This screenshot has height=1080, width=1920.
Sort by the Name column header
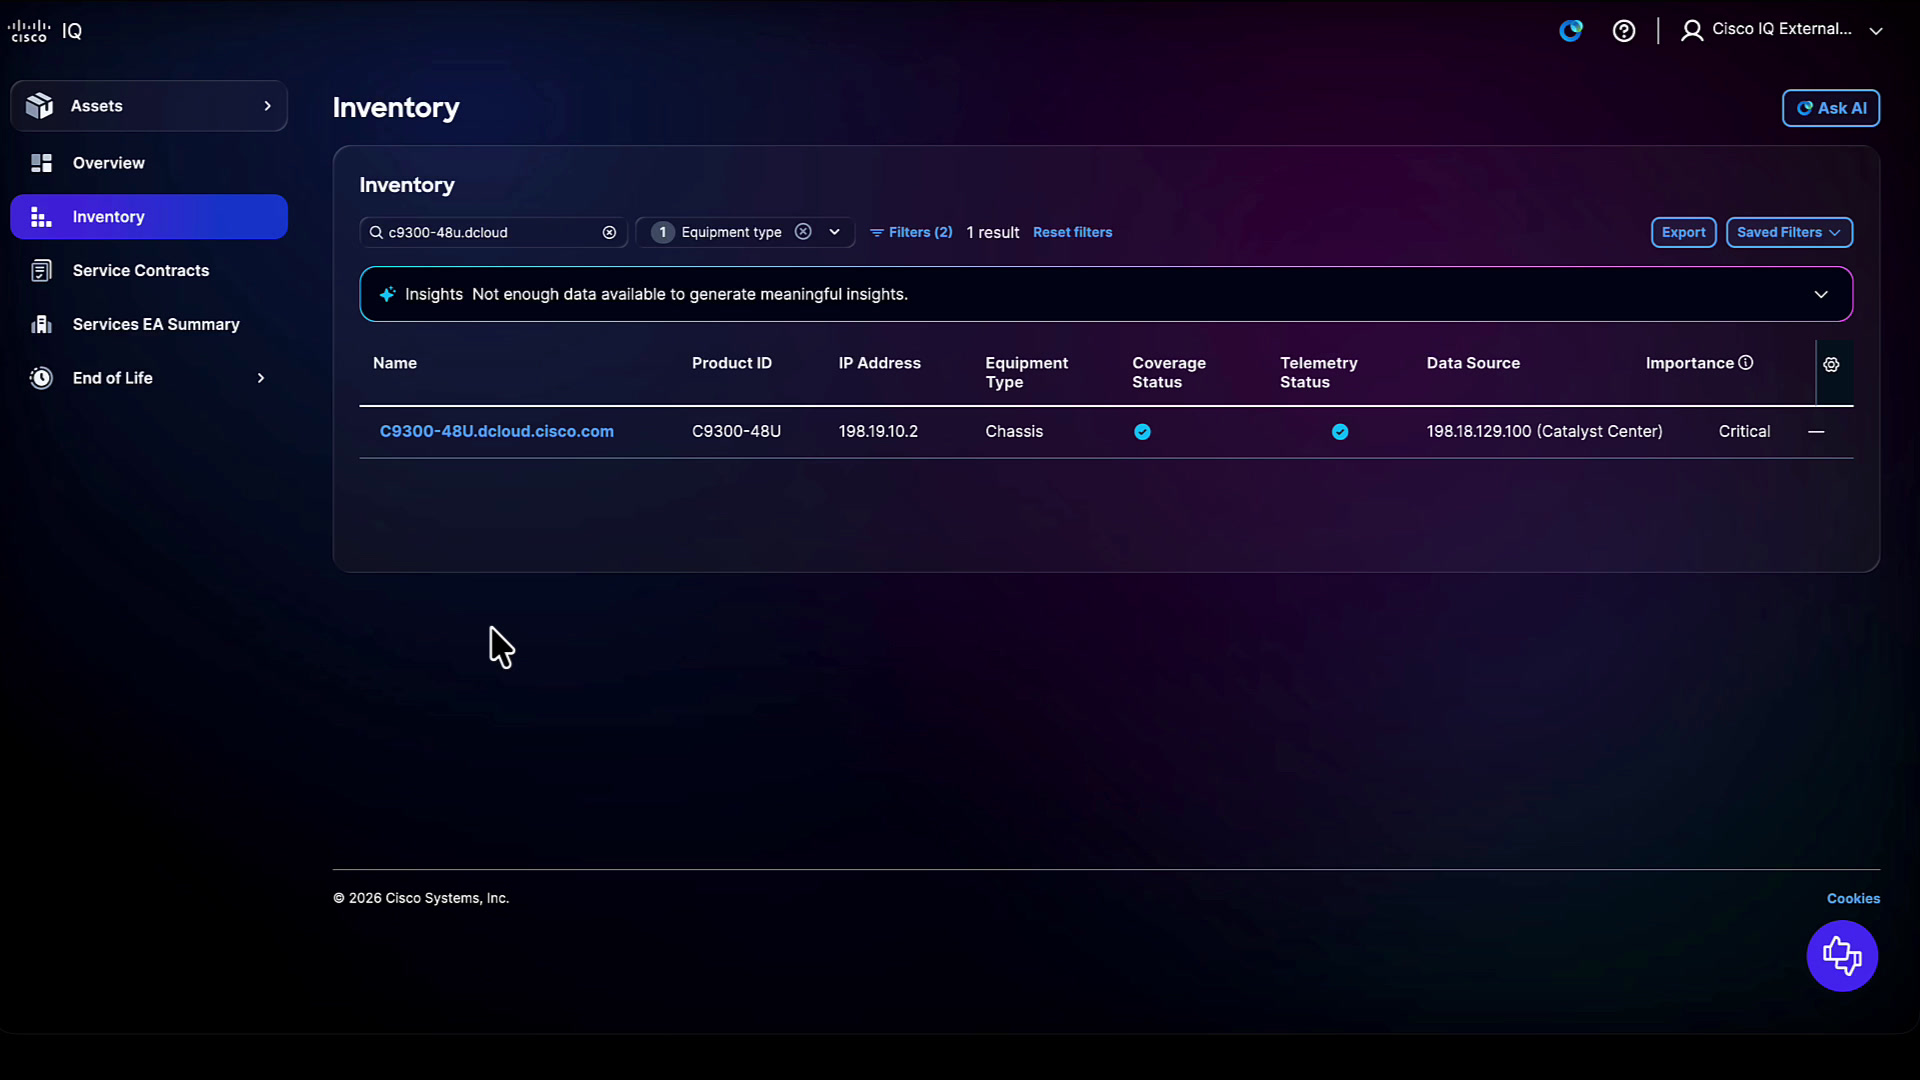[395, 363]
